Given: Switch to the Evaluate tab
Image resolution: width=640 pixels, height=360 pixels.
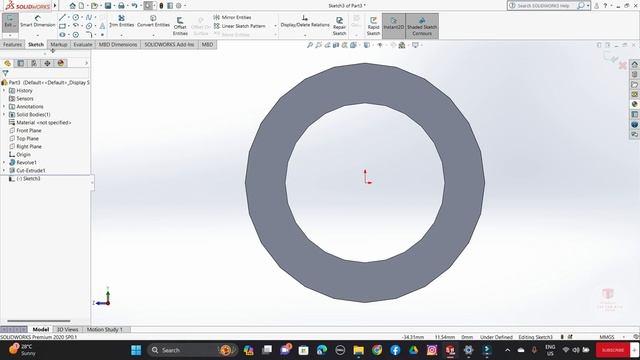Looking at the screenshot, I should click(82, 44).
